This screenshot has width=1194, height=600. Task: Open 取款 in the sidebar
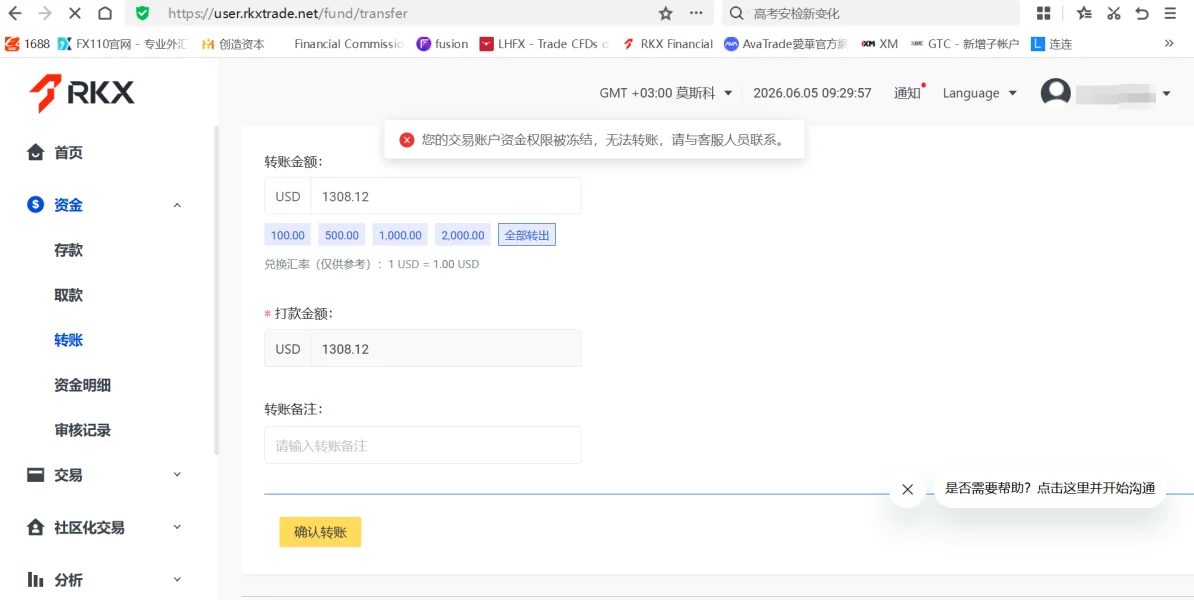pyautogui.click(x=69, y=295)
